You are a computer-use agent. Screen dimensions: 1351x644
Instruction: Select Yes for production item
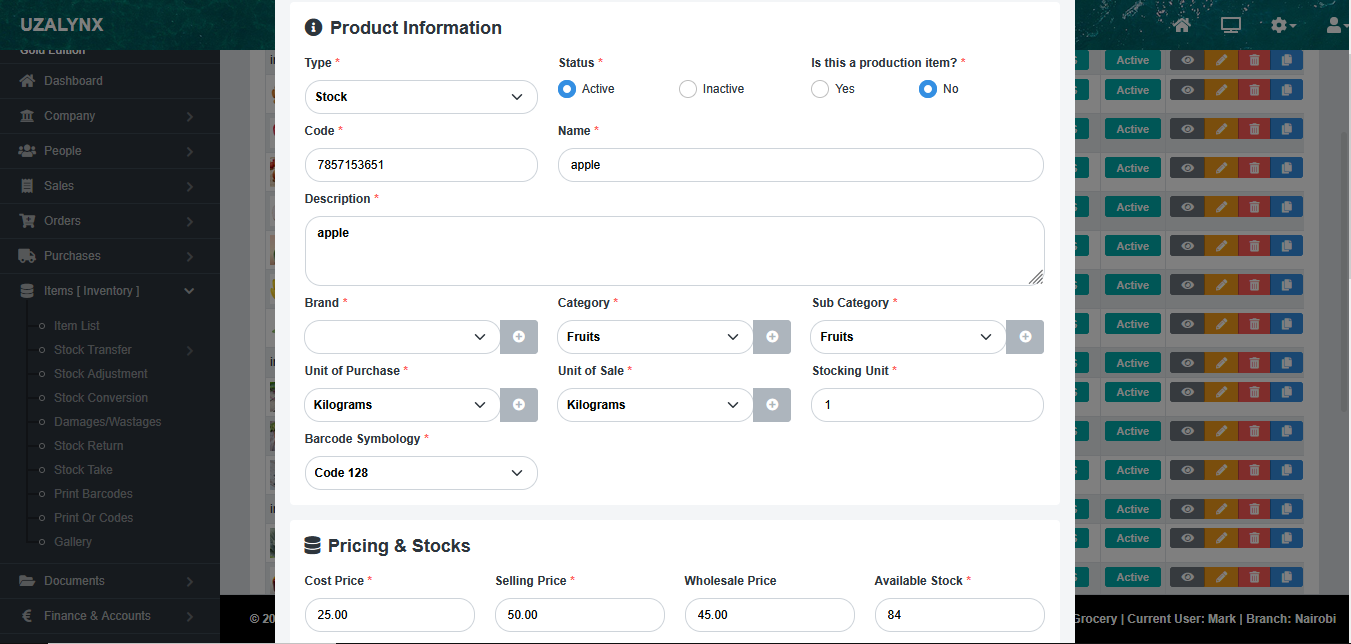coord(820,89)
